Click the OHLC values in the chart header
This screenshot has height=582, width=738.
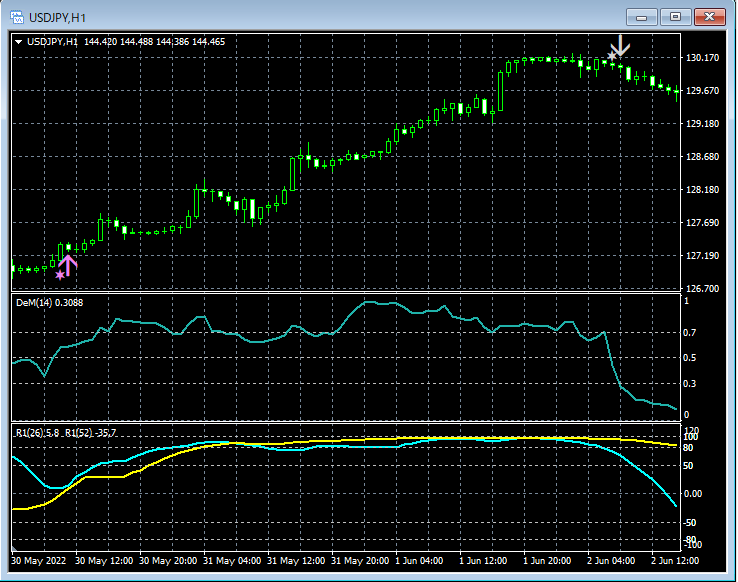[x=155, y=42]
